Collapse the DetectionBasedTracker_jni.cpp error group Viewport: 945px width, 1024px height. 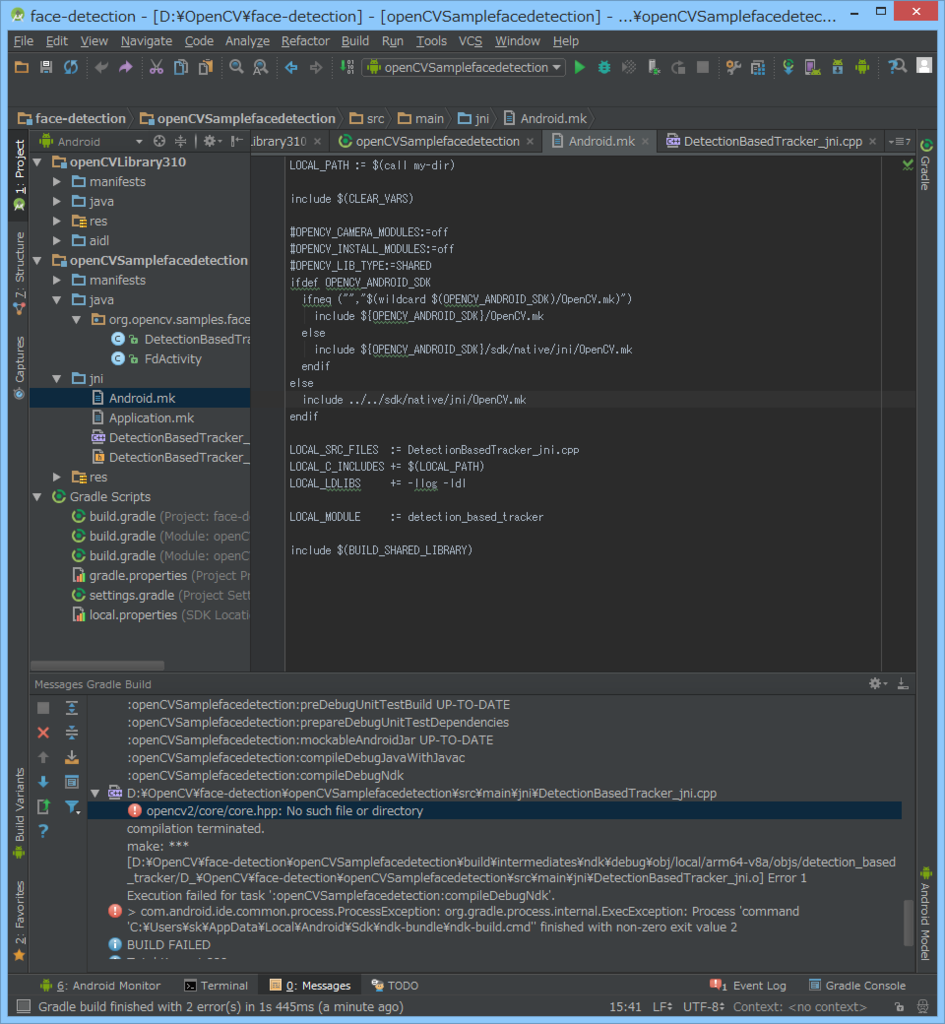(x=95, y=793)
